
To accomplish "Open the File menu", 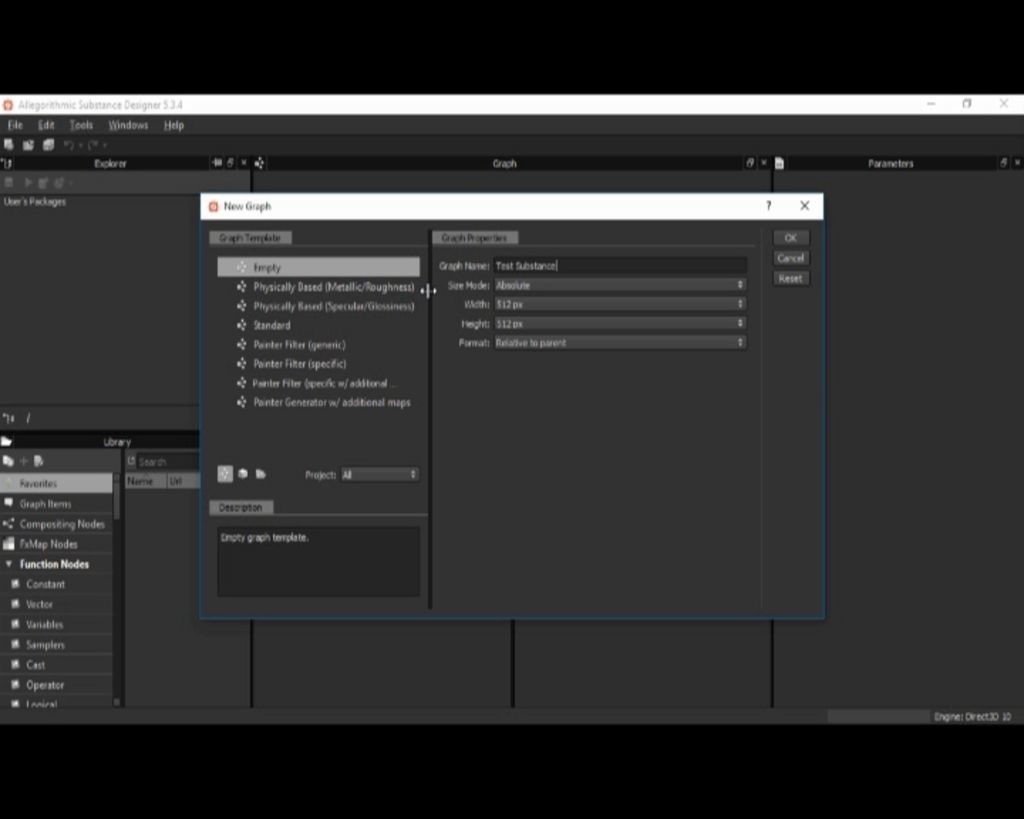I will coord(15,125).
